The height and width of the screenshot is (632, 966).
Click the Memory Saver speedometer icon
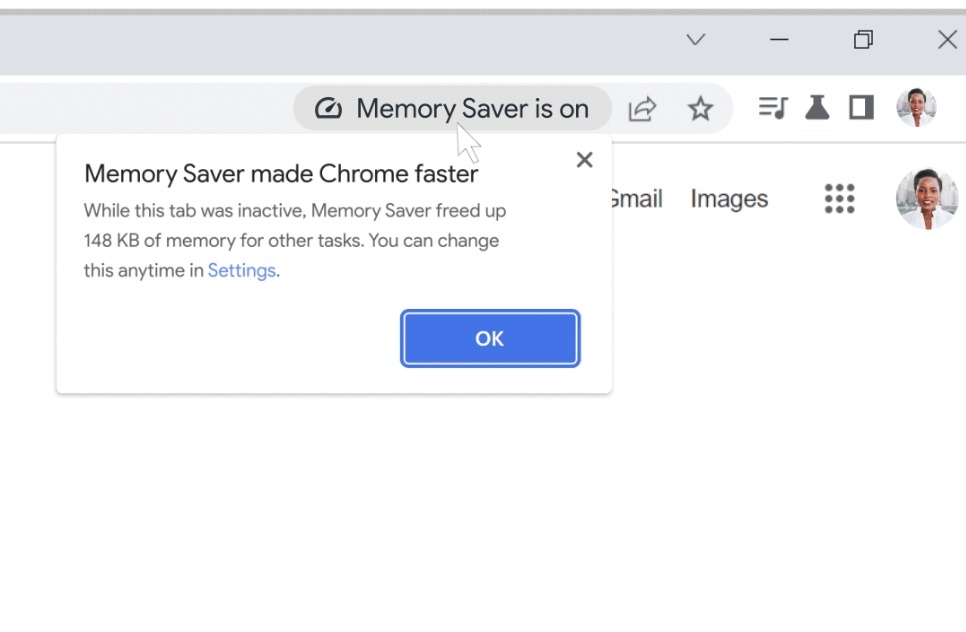[328, 108]
